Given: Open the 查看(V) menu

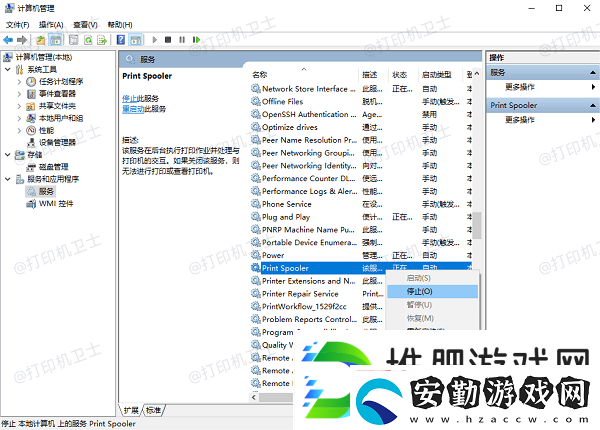Looking at the screenshot, I should (x=85, y=25).
